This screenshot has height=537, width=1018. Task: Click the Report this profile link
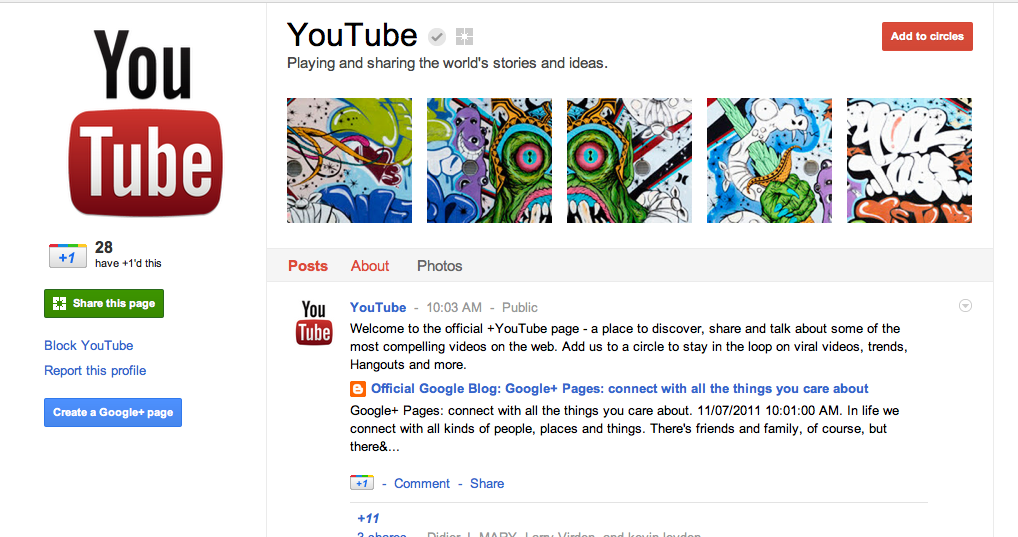pos(95,371)
